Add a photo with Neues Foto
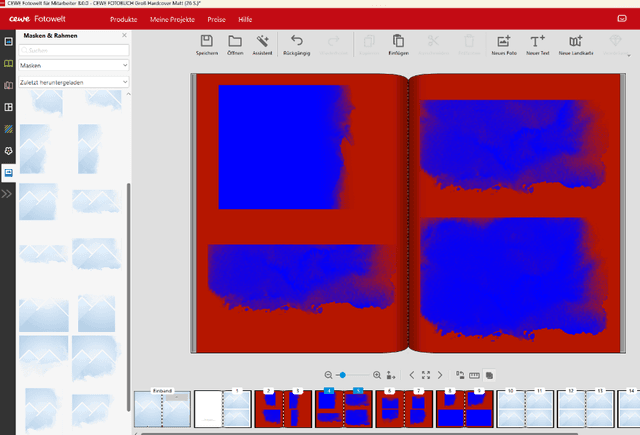Image resolution: width=640 pixels, height=435 pixels. [504, 45]
